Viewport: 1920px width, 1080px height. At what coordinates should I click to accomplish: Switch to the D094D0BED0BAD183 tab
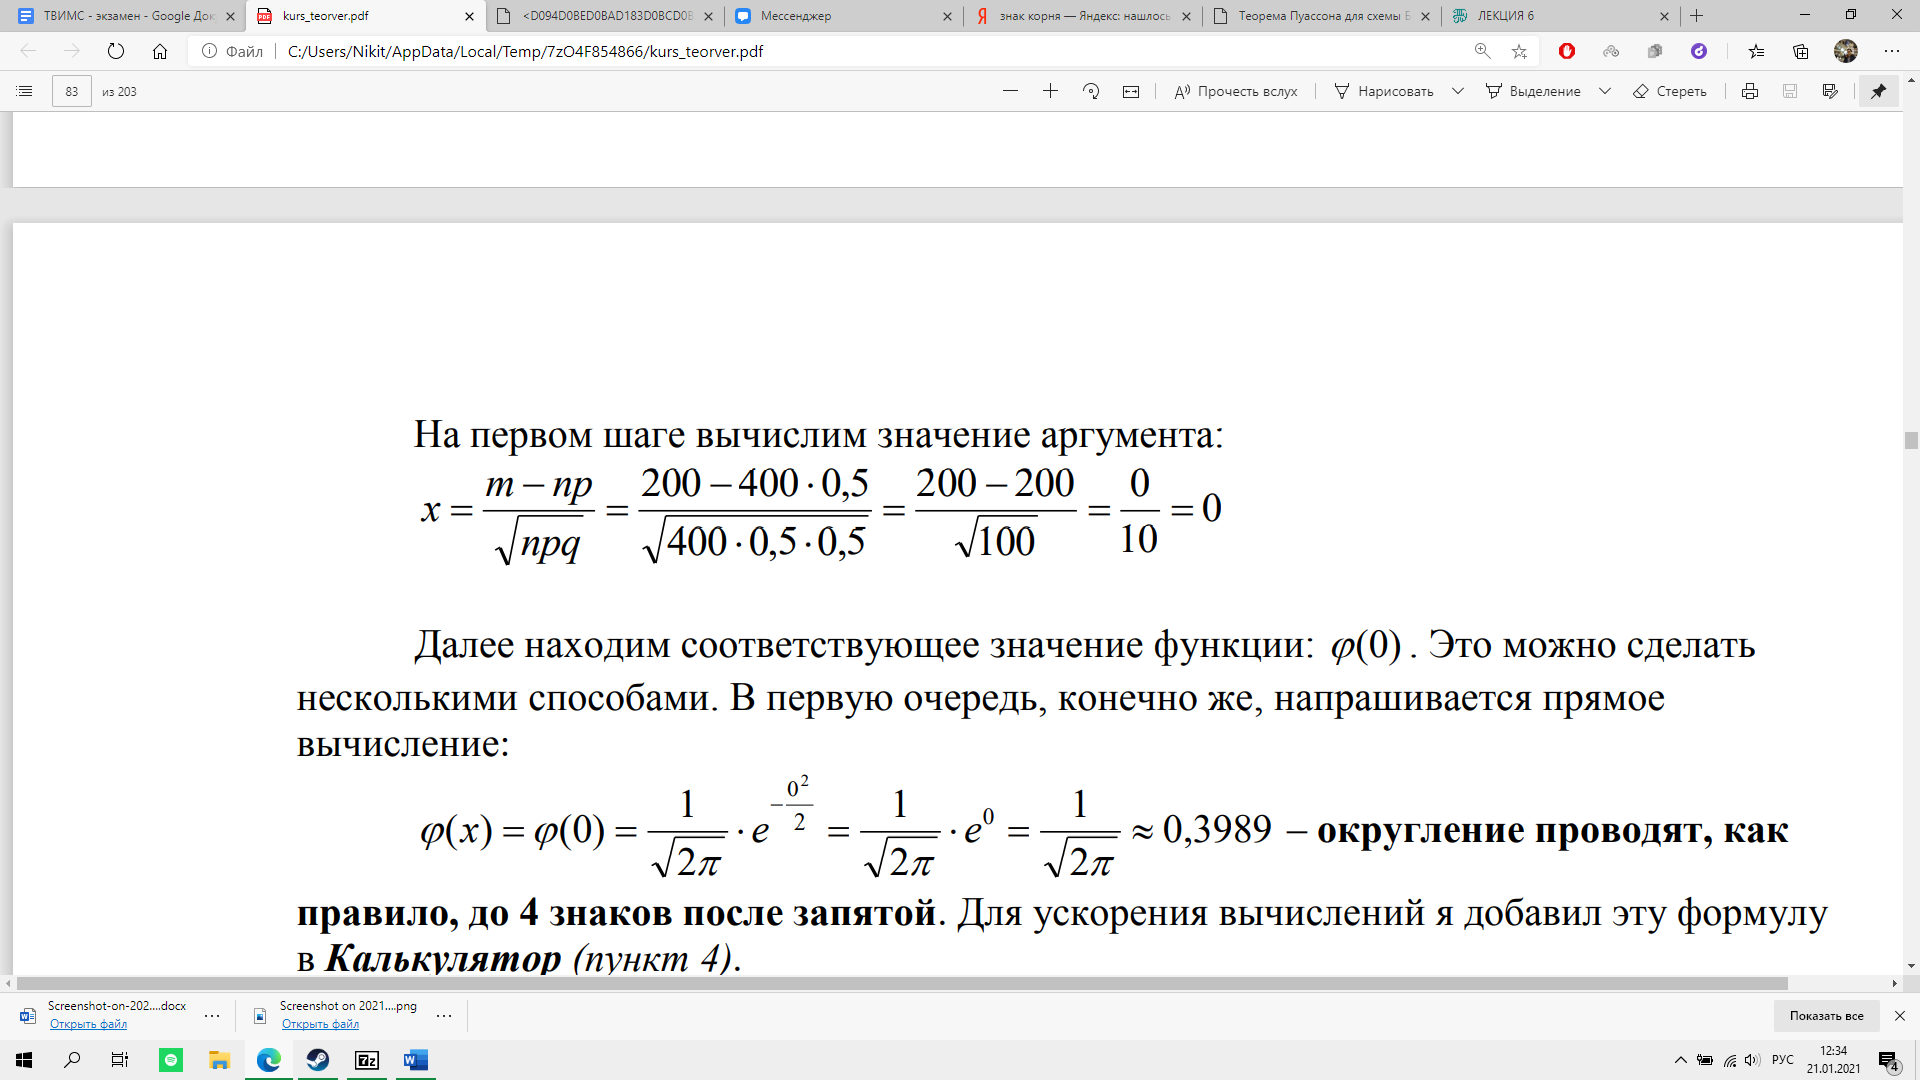pos(605,16)
